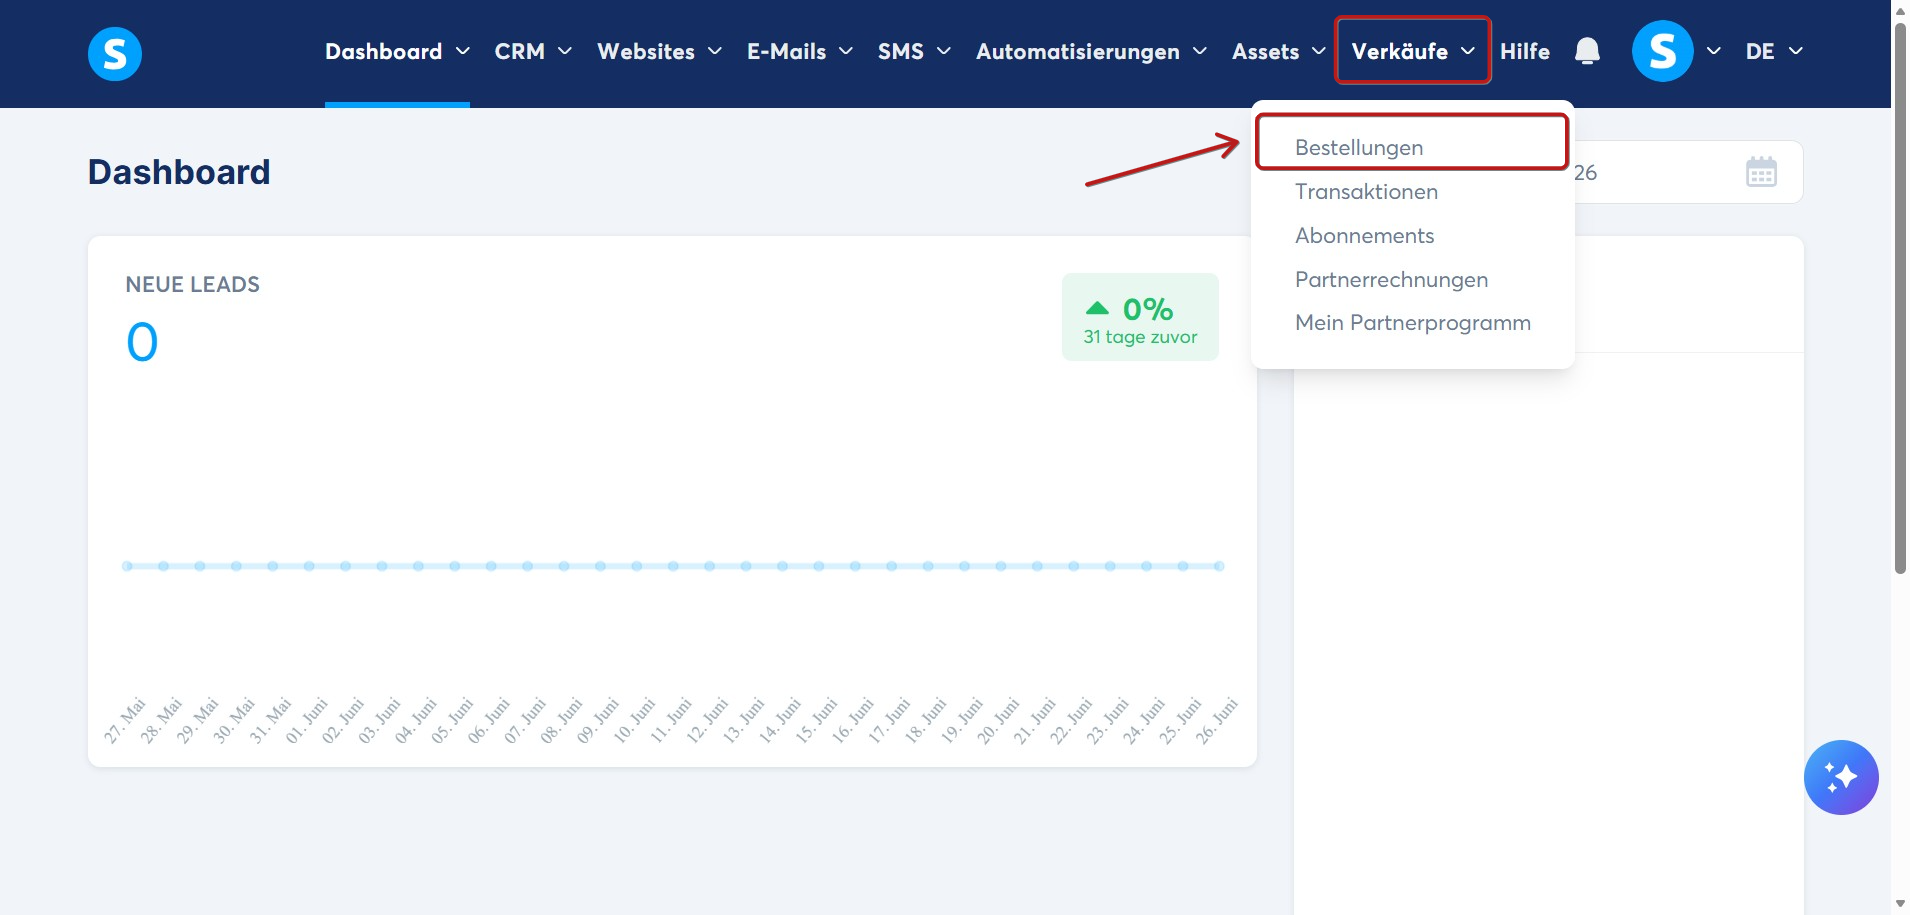
Task: Open the E-Mails dropdown
Action: point(800,51)
